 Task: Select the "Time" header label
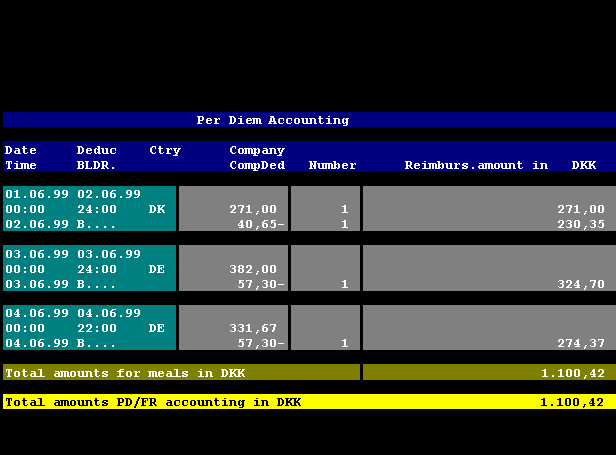[21, 165]
